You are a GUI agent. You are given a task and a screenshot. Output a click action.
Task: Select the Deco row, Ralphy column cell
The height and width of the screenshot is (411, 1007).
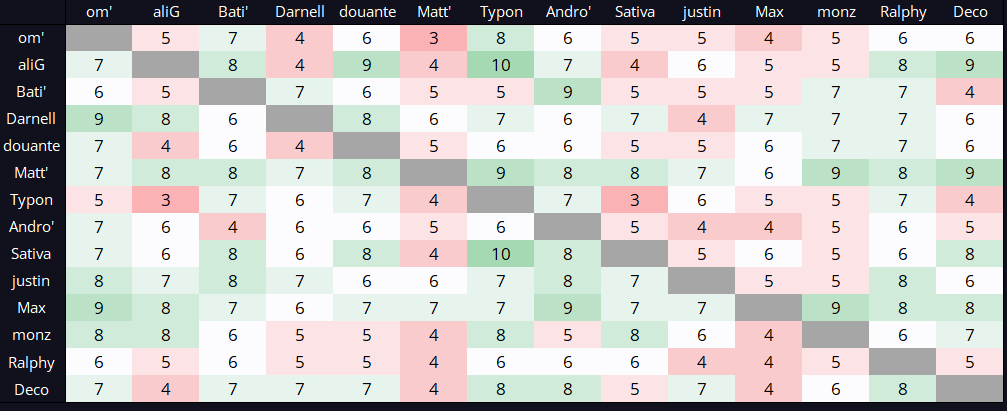point(902,389)
